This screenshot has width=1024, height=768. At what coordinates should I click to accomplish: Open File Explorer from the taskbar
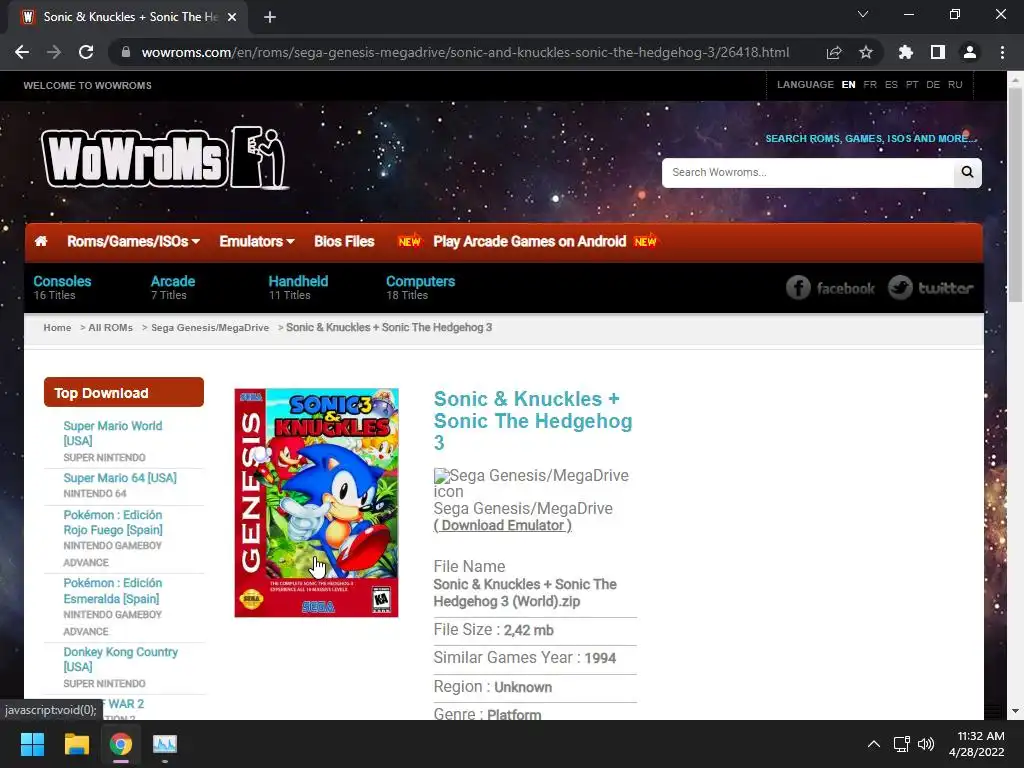[76, 744]
